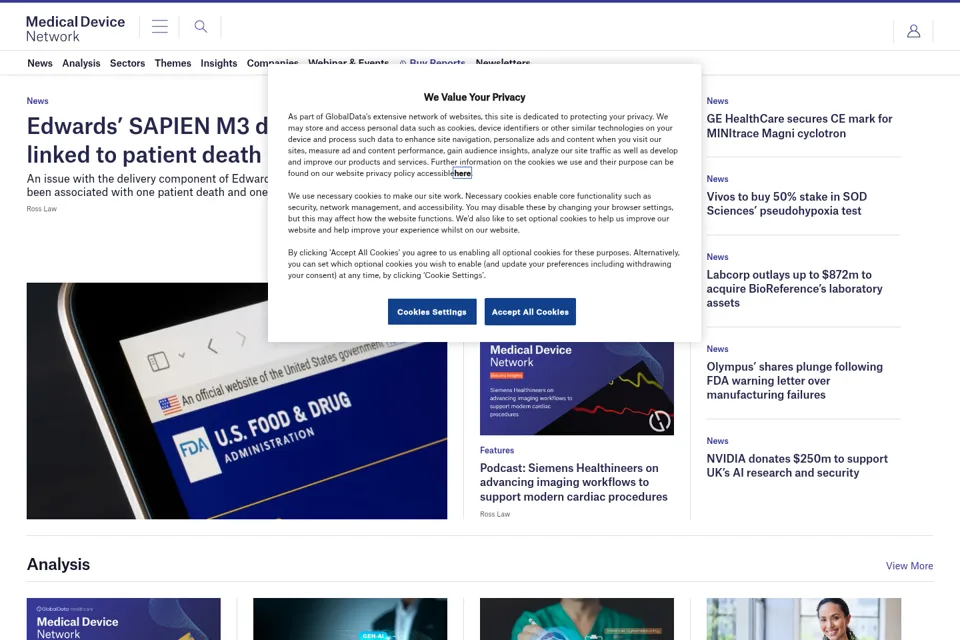Click the Analysis card with green scrubs image

[x=577, y=619]
